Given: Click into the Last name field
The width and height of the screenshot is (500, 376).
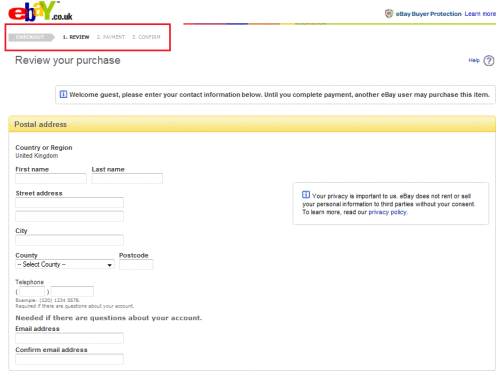Looking at the screenshot, I should click(x=127, y=178).
